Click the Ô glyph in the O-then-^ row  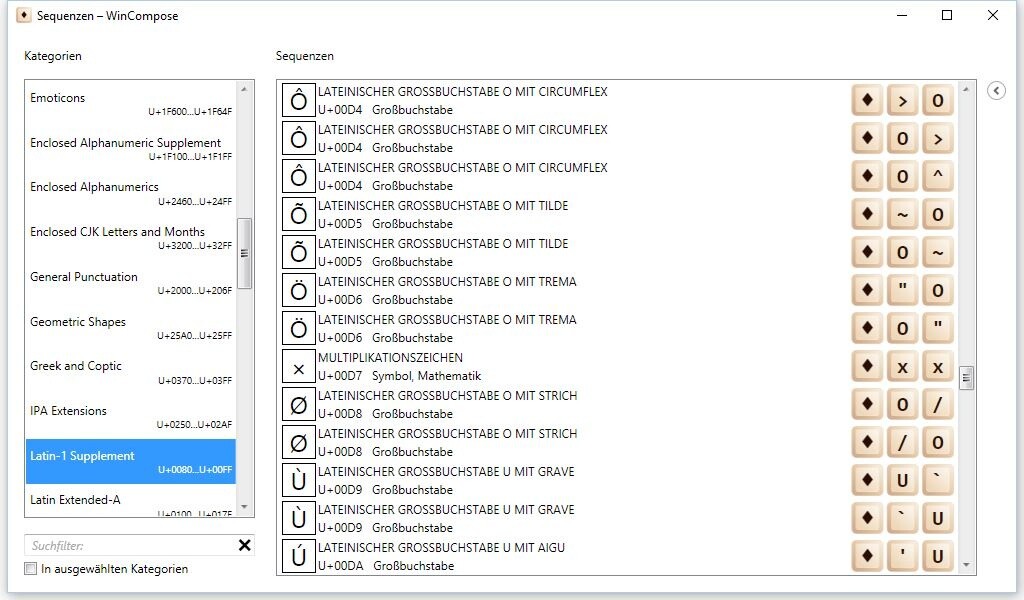pyautogui.click(x=298, y=176)
